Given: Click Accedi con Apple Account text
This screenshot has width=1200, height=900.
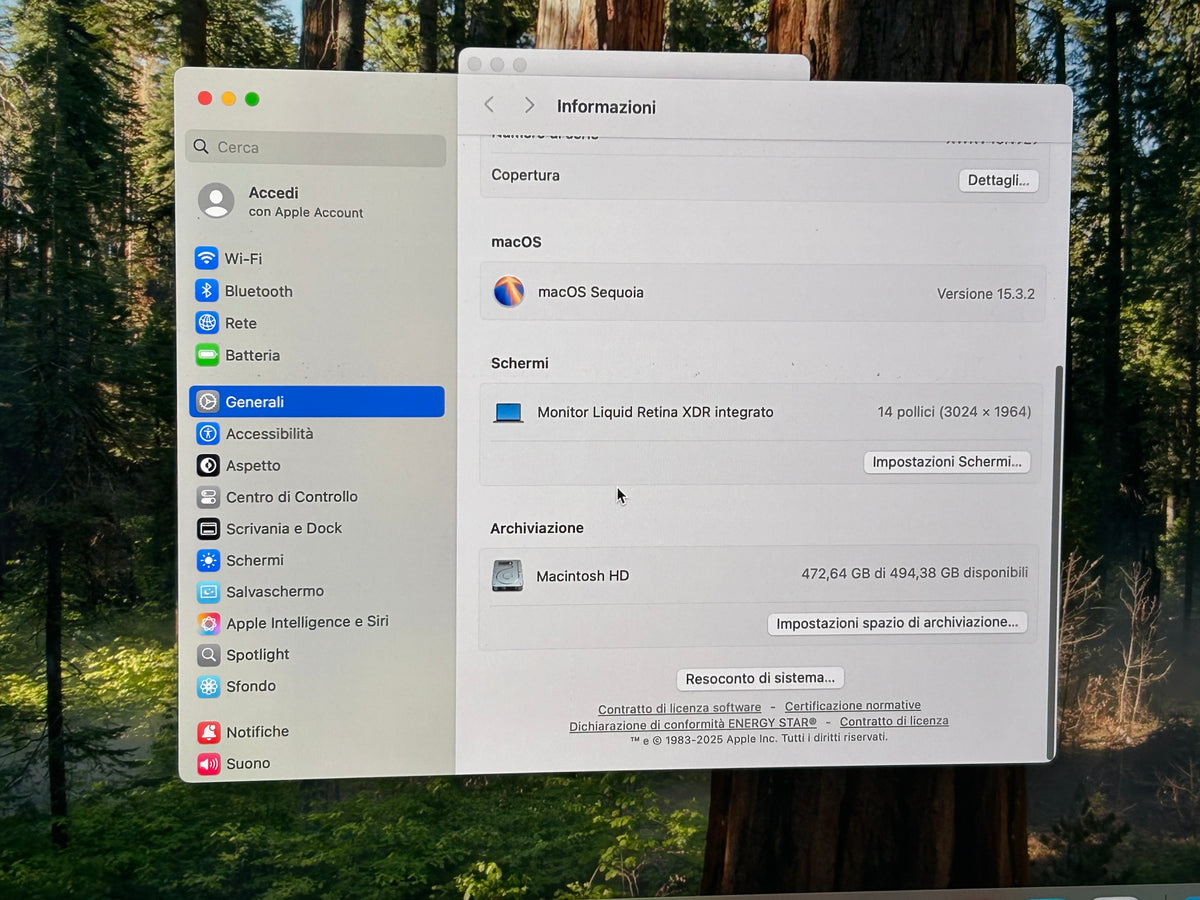Looking at the screenshot, I should point(305,202).
